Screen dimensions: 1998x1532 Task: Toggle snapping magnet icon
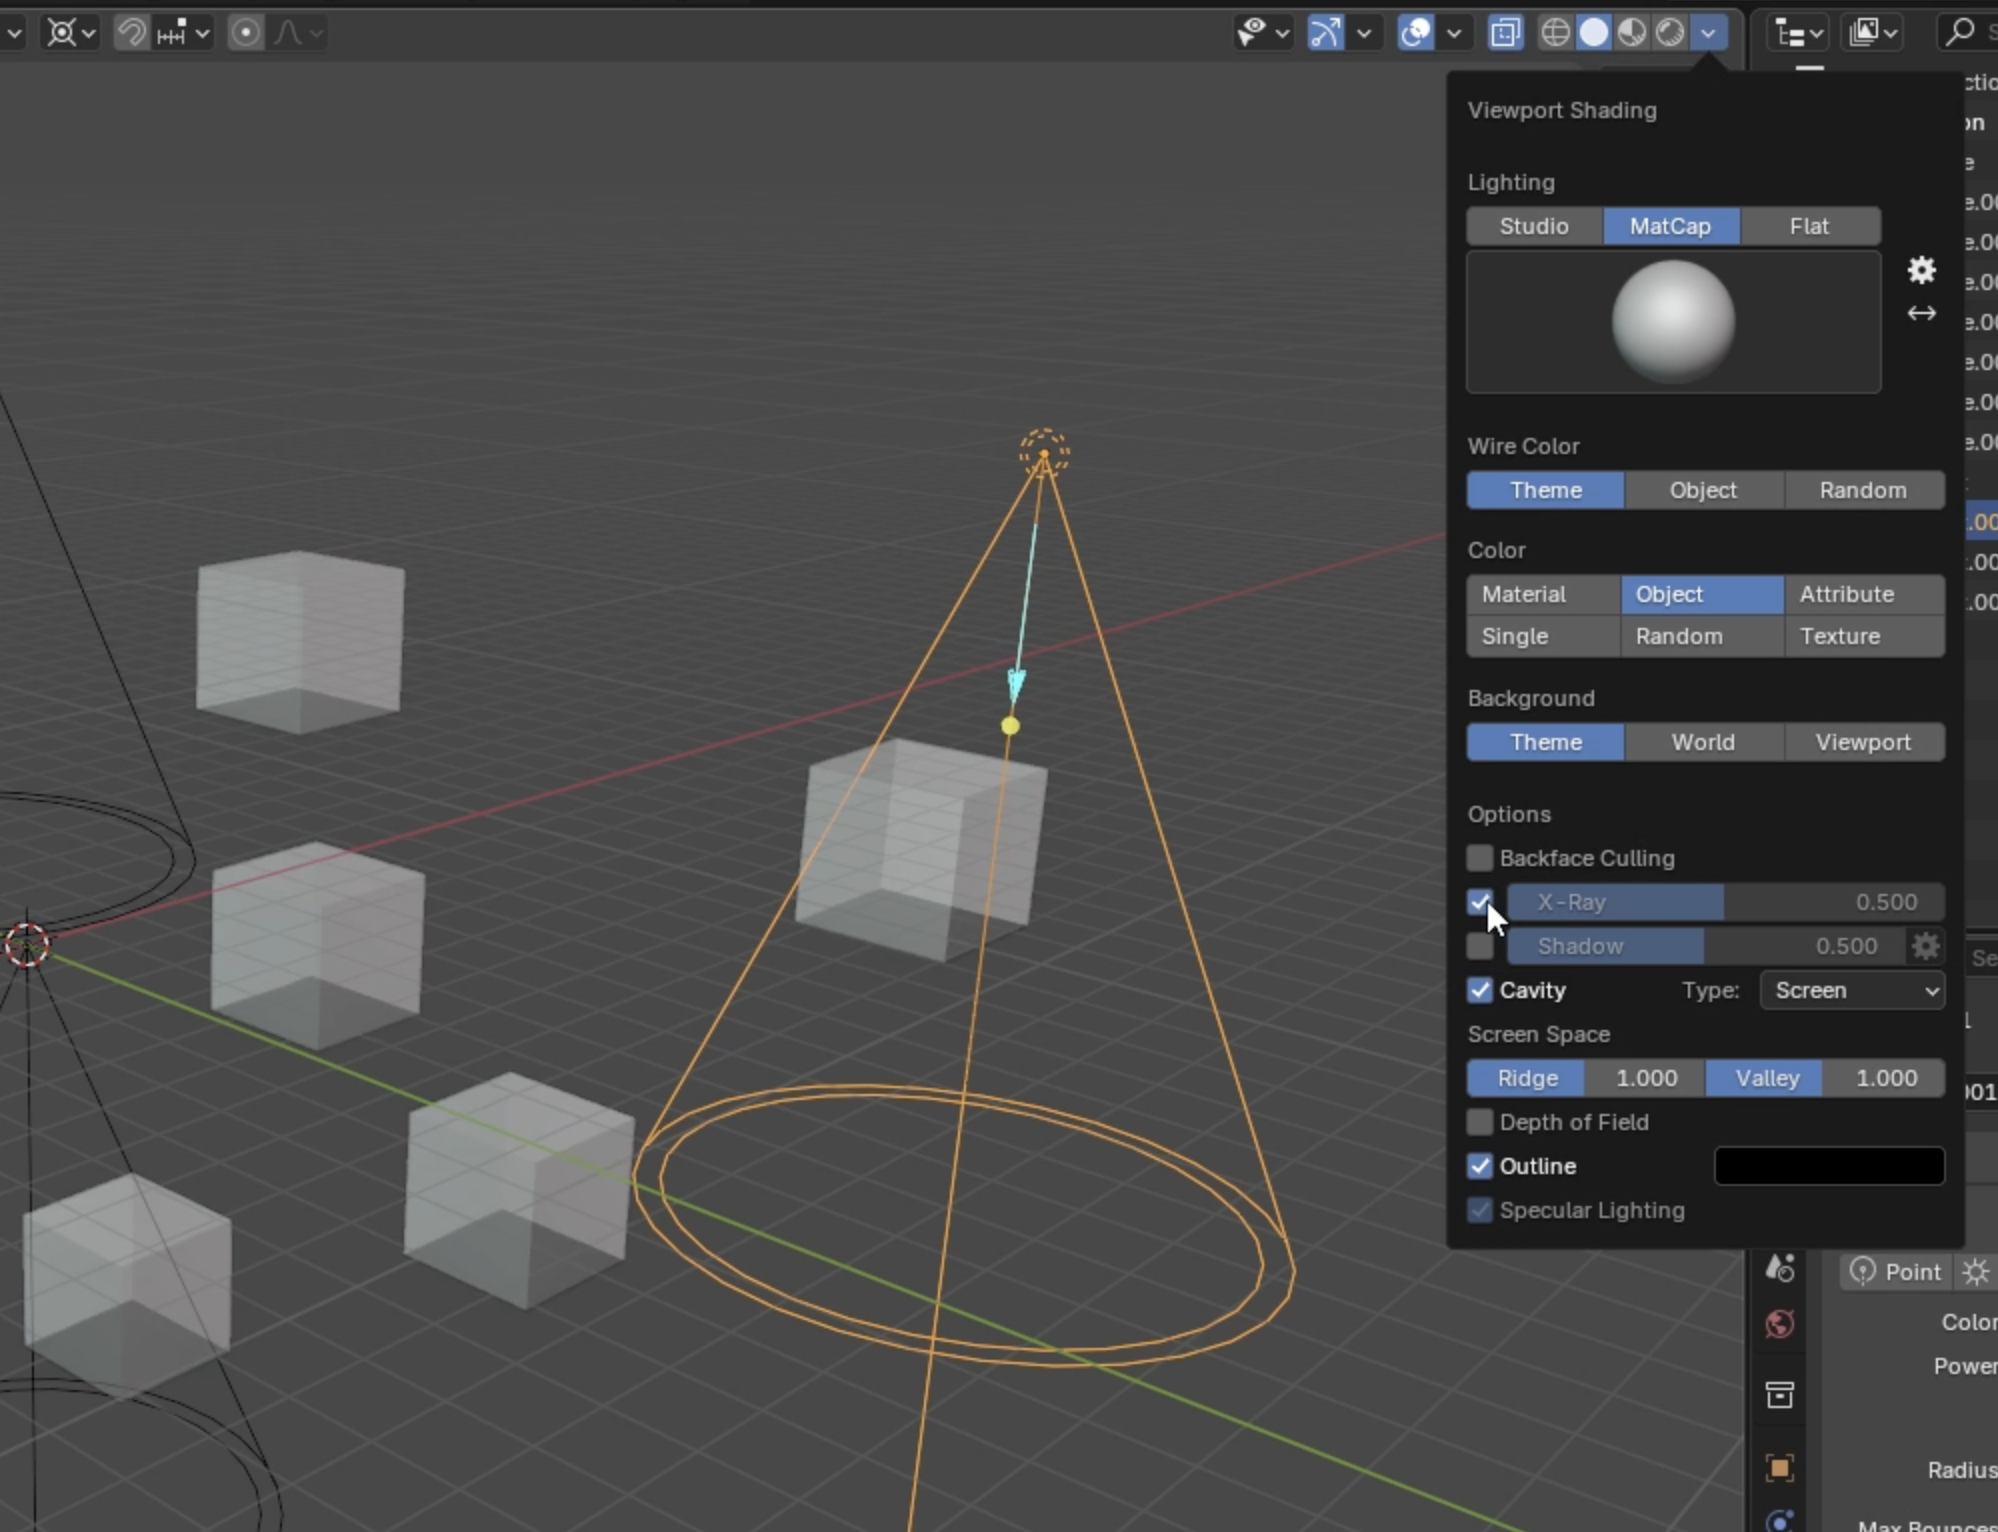click(131, 33)
